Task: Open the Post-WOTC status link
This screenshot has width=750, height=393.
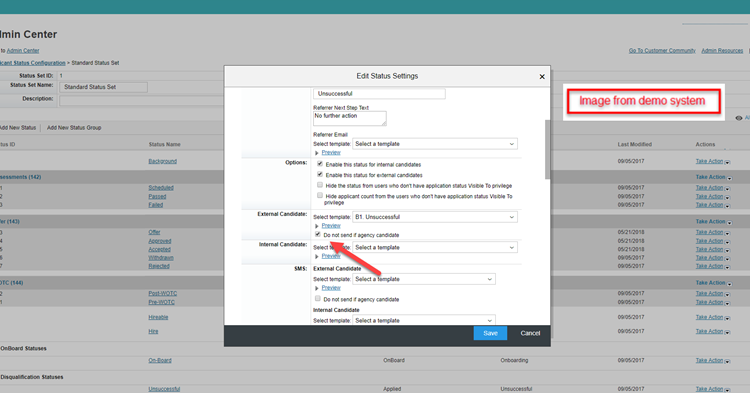Action: [163, 294]
